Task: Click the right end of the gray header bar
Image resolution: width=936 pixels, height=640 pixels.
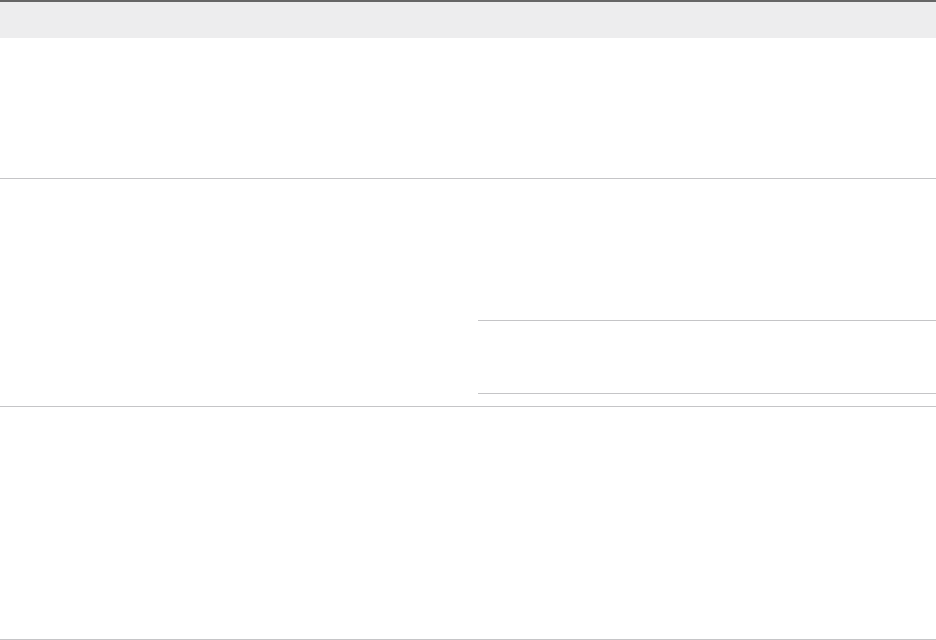Action: pyautogui.click(x=926, y=20)
